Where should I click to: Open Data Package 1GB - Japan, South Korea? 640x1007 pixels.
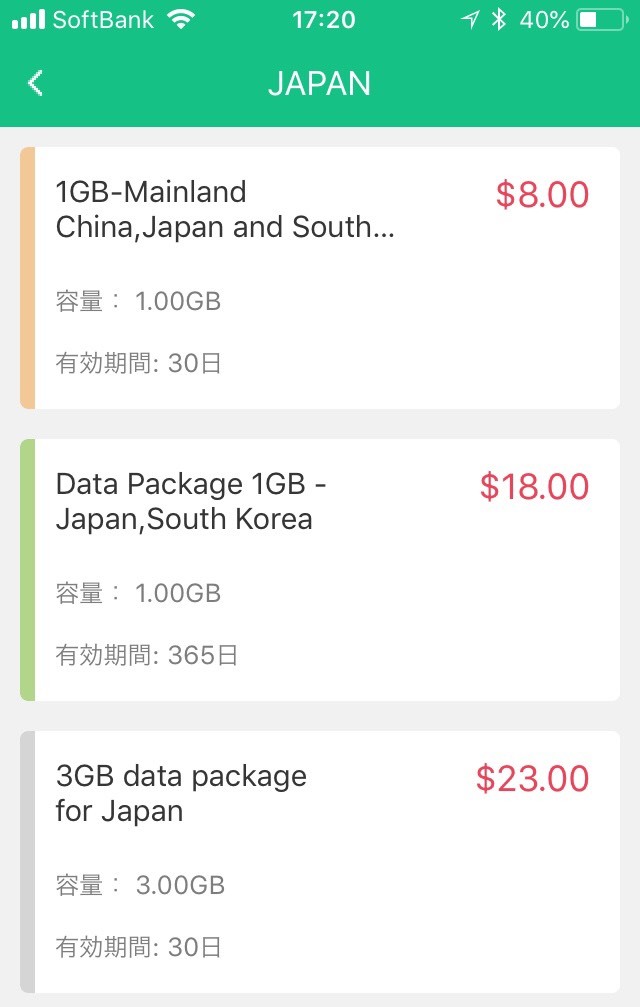click(191, 502)
